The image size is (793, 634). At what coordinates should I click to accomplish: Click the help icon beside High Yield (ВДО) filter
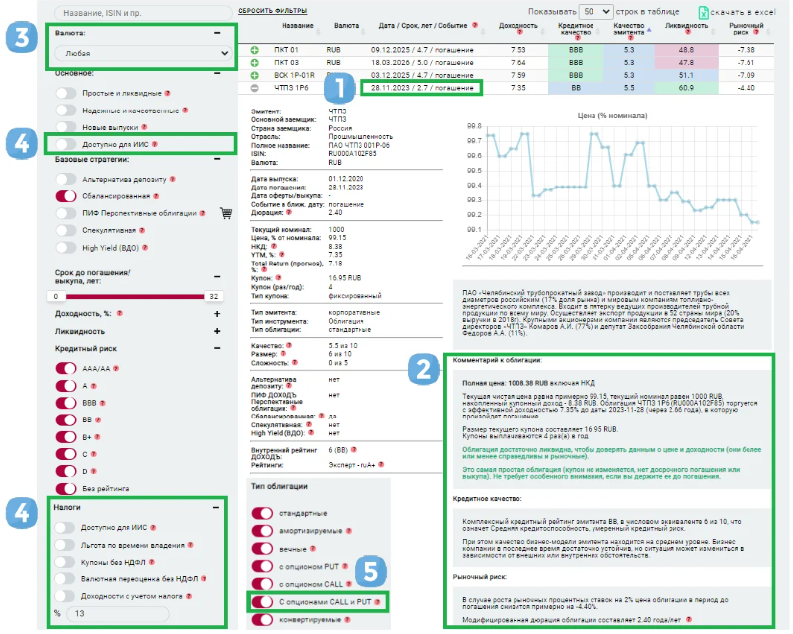coord(145,247)
